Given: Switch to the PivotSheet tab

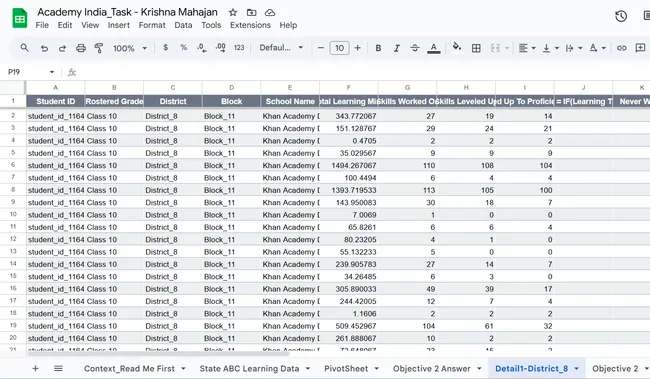Looking at the screenshot, I should [346, 369].
